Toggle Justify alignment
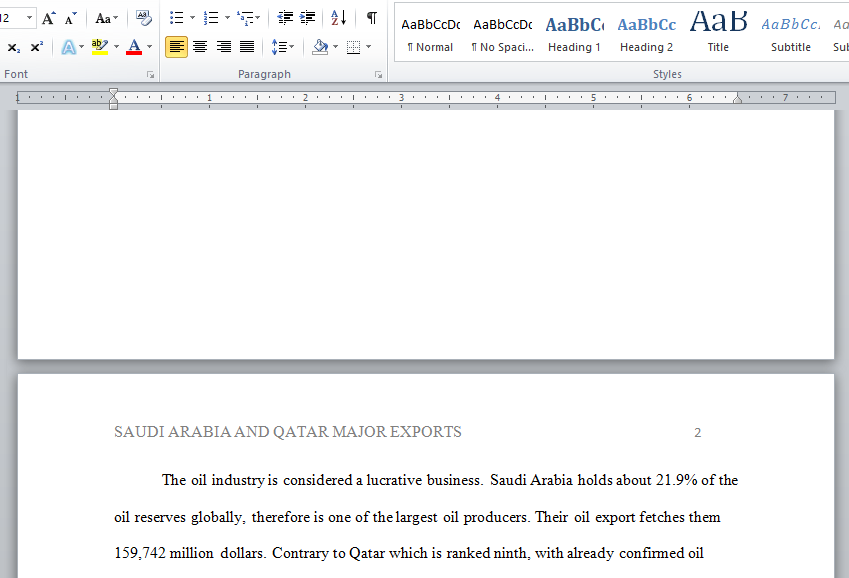This screenshot has height=578, width=849. coord(247,47)
